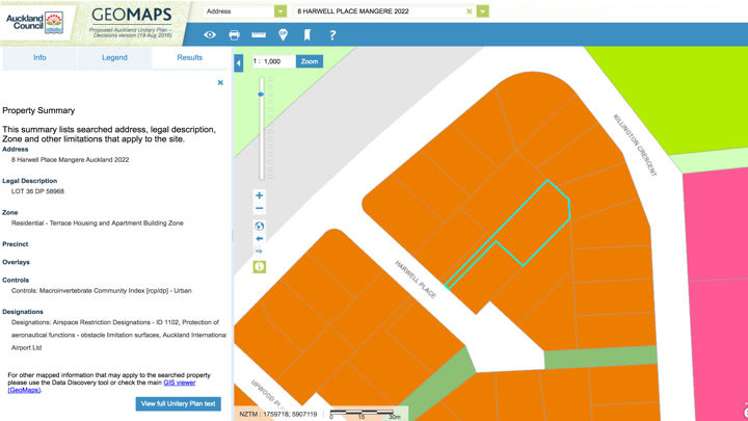The image size is (748, 421).
Task: Click the Print icon in toolbar
Action: [234, 35]
